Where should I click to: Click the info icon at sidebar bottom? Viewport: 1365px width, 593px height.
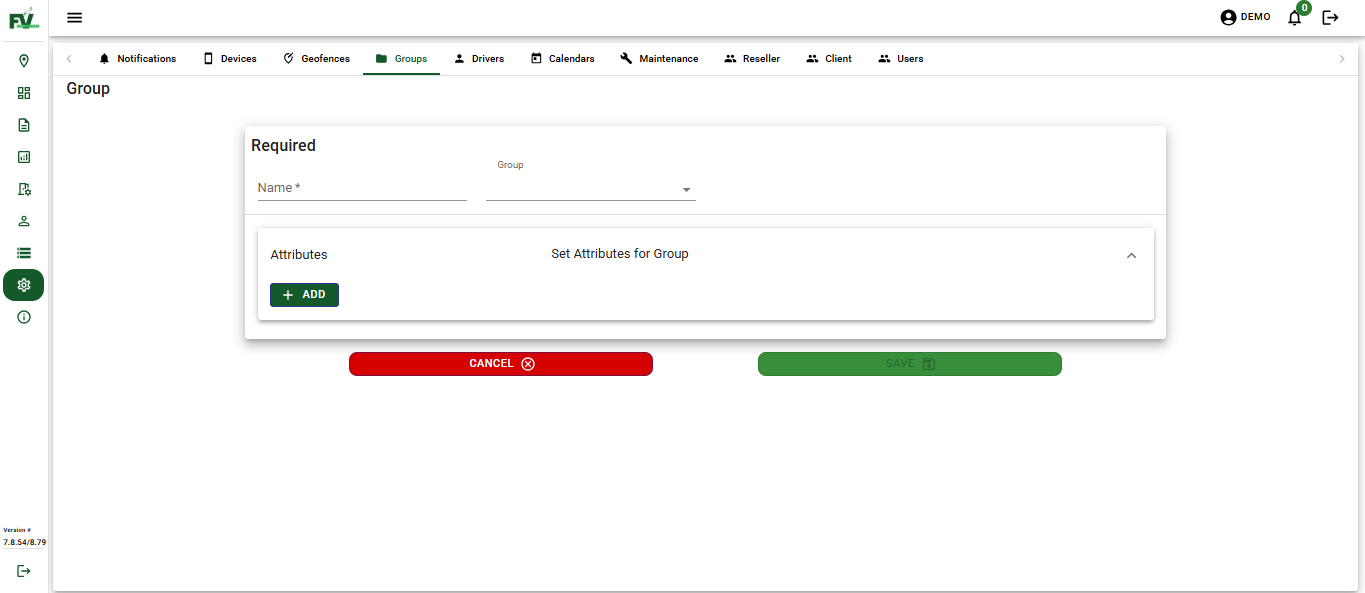click(x=23, y=317)
